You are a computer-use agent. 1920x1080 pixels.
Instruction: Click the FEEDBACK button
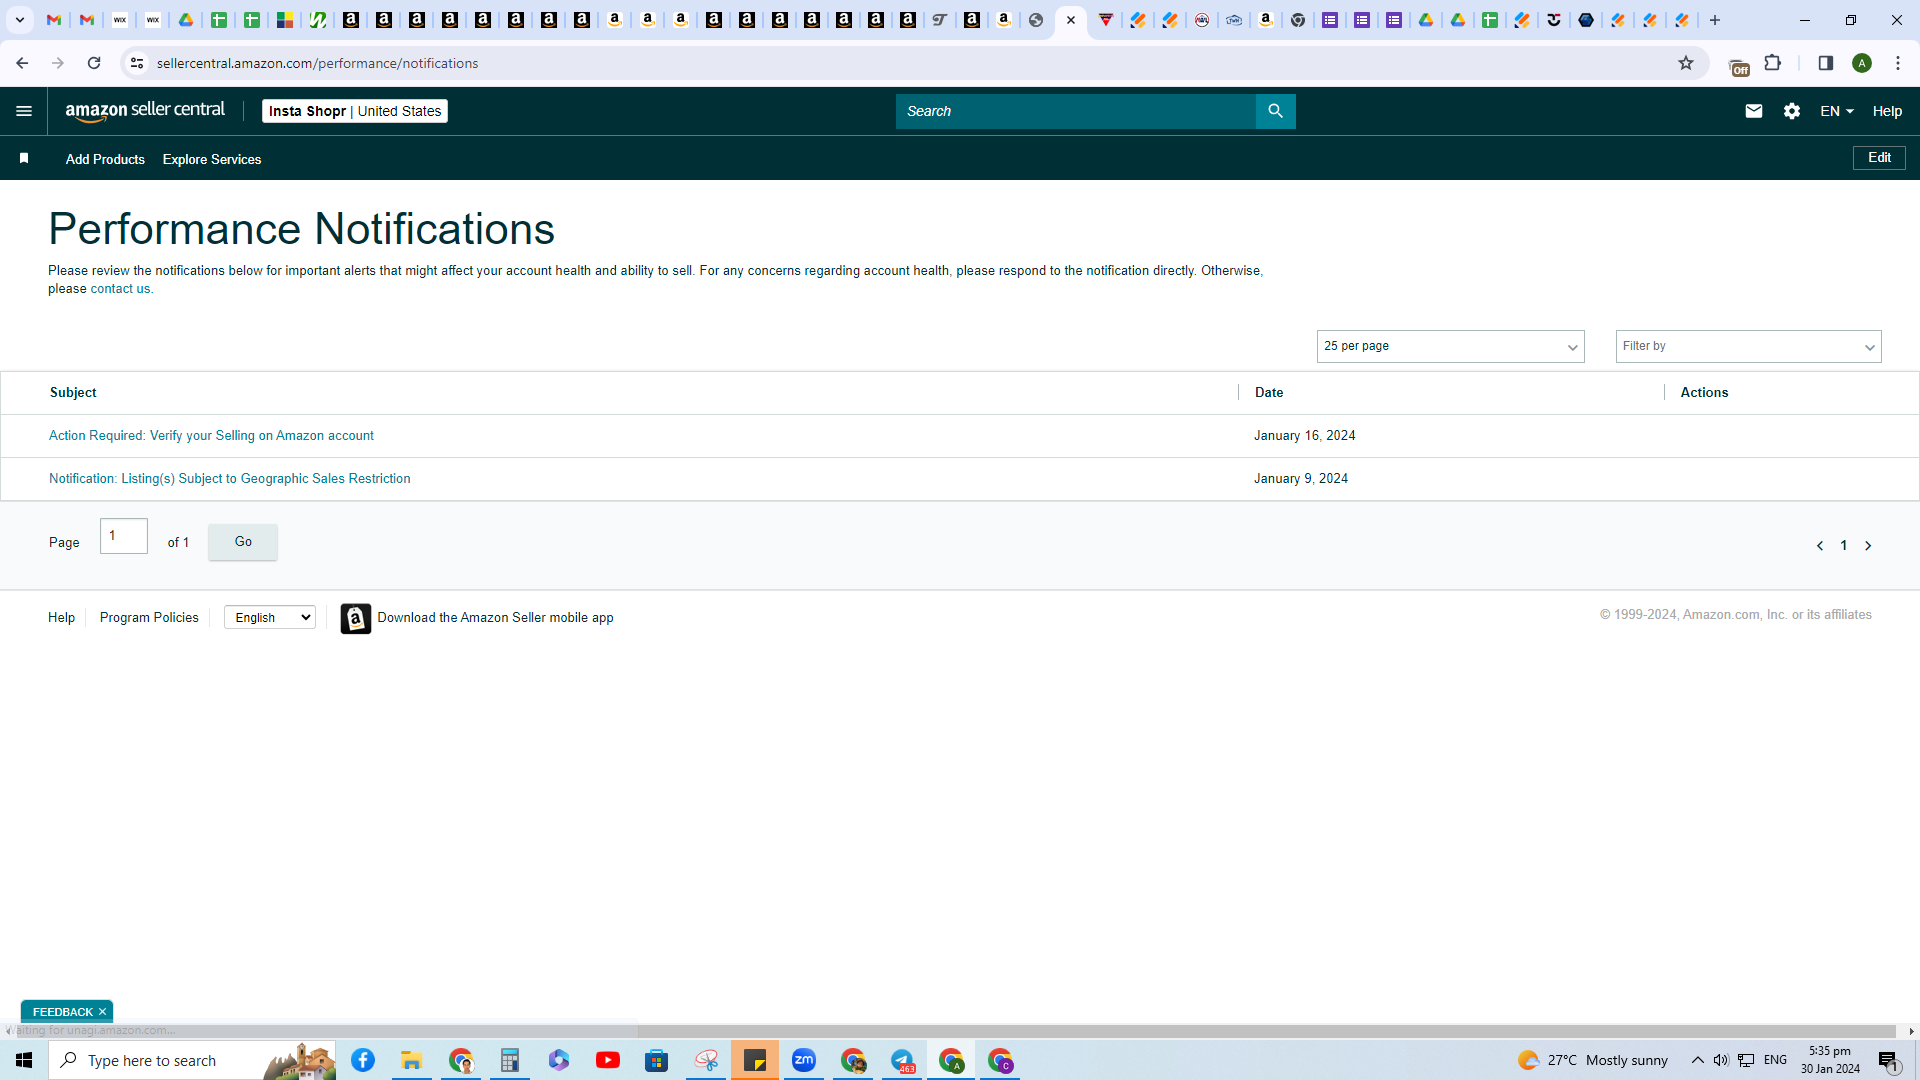pos(62,1012)
